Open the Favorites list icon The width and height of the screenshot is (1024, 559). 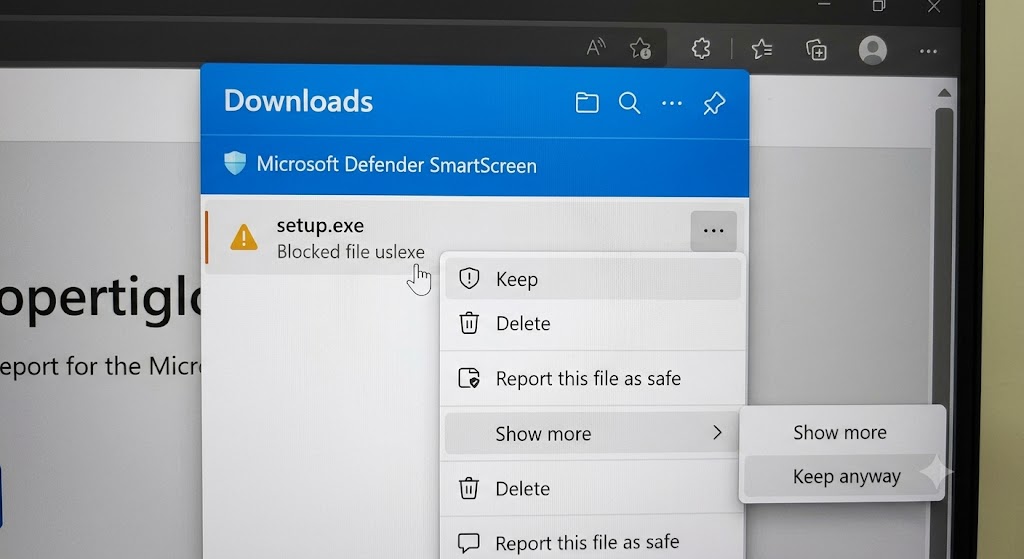click(x=761, y=49)
